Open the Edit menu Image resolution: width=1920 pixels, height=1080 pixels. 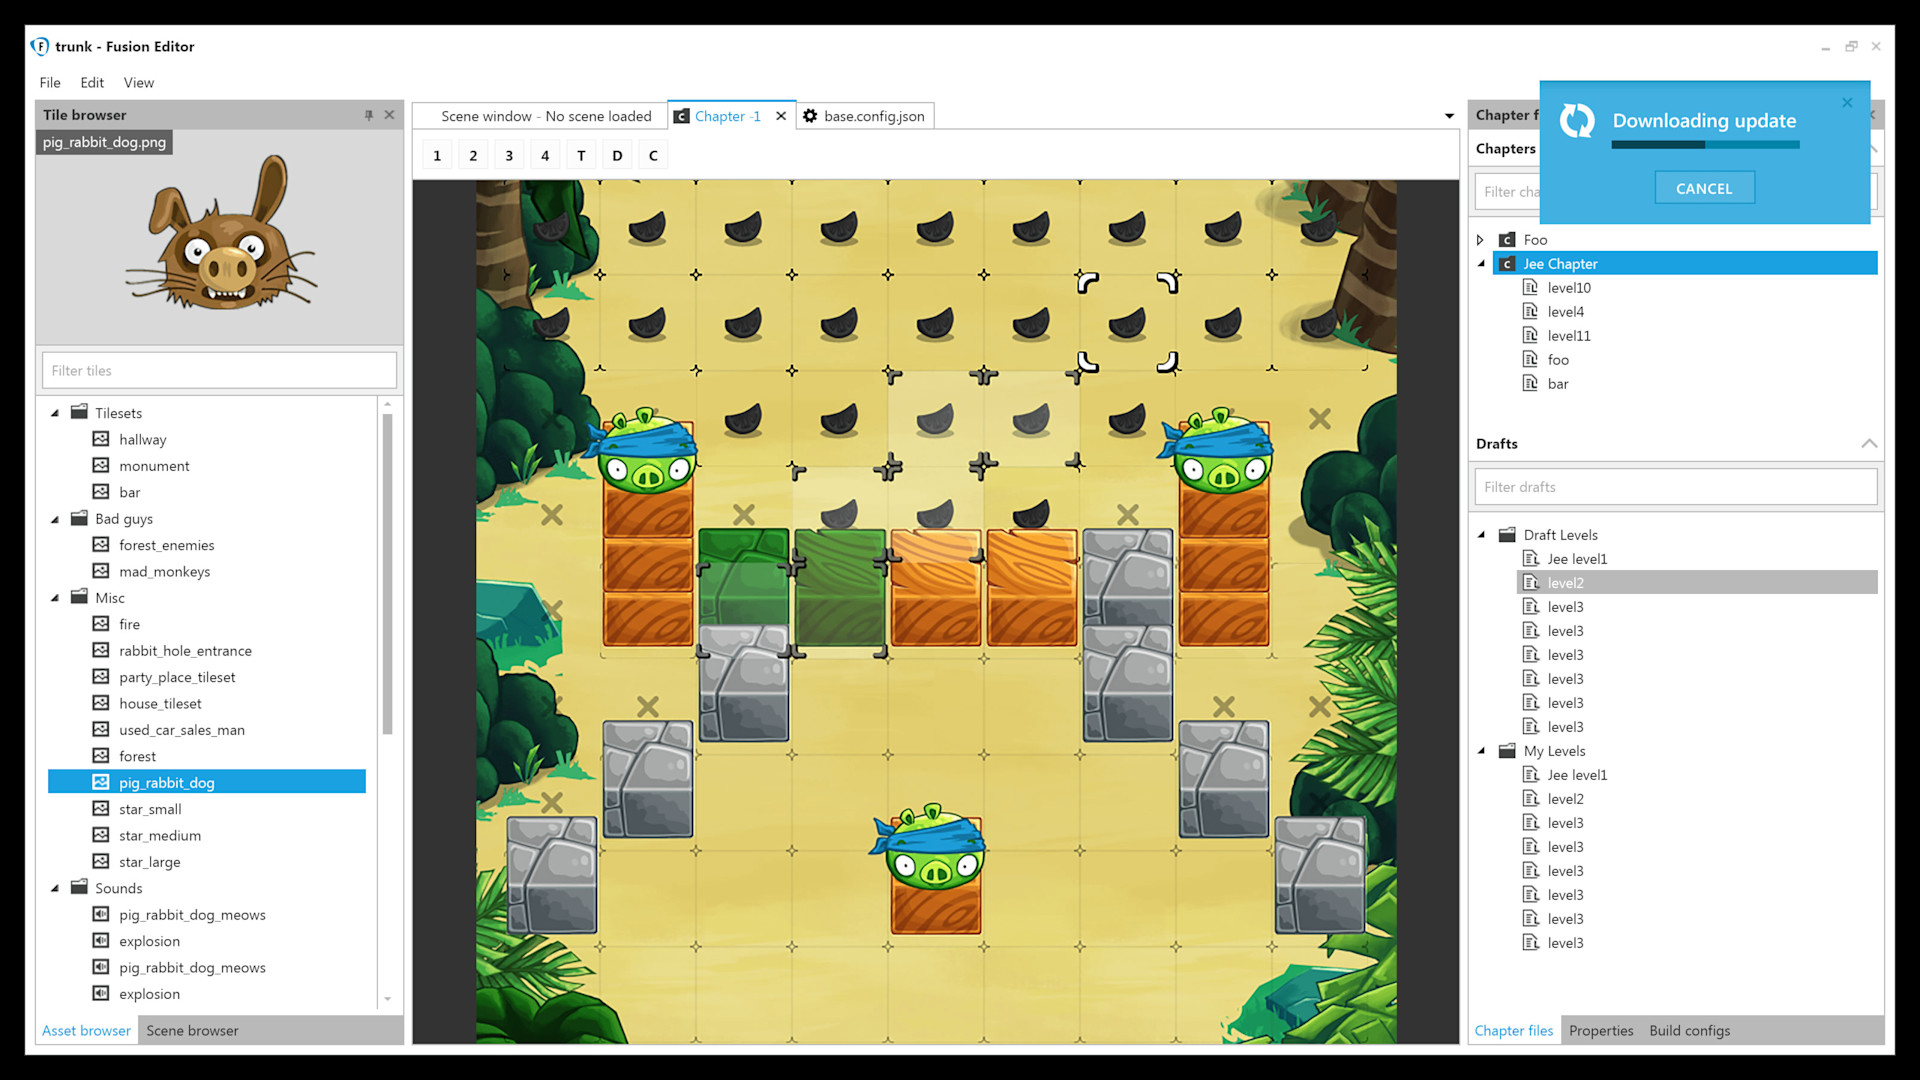tap(92, 82)
